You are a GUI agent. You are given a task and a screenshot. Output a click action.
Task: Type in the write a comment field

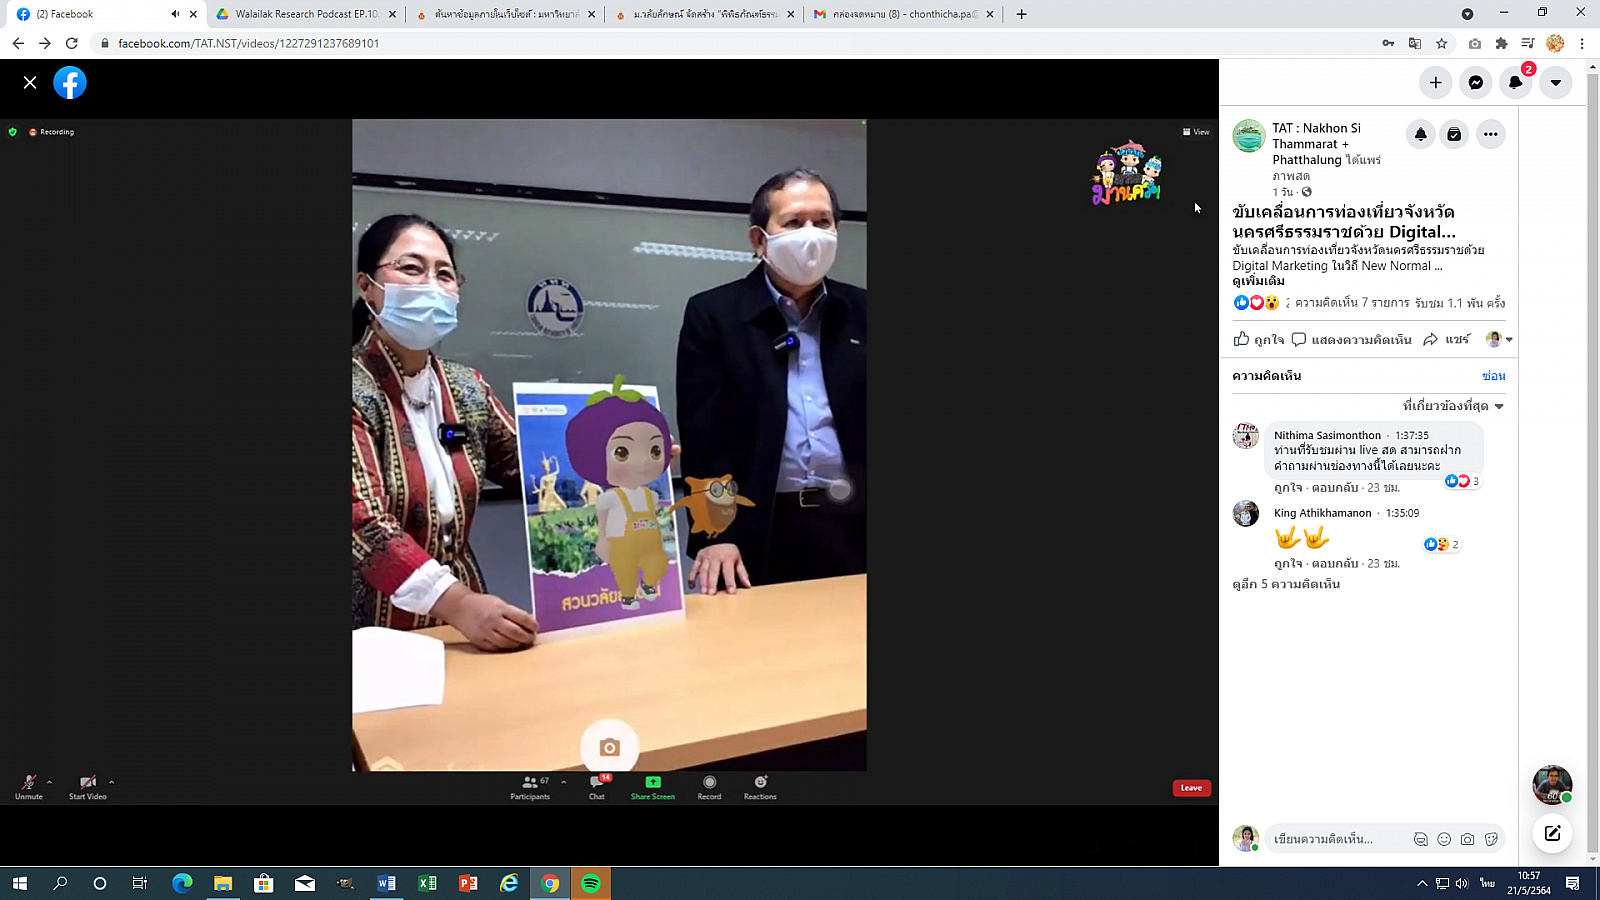click(x=1335, y=839)
